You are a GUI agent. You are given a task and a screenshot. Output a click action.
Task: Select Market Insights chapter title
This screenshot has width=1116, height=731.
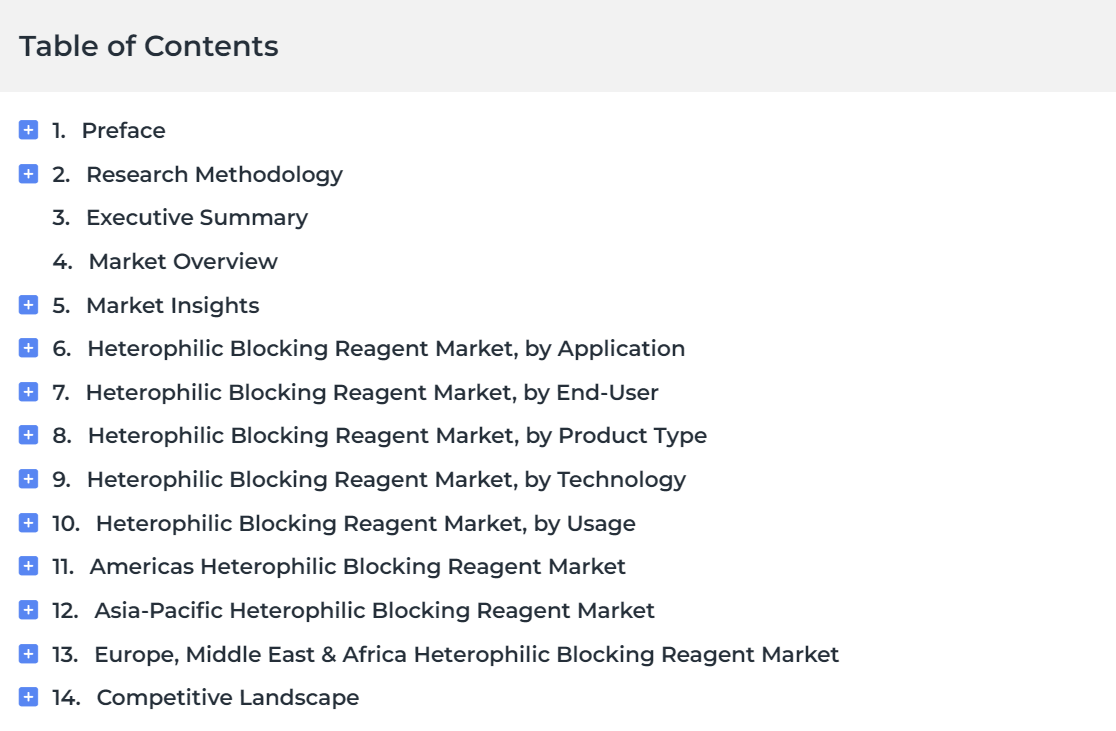173,305
